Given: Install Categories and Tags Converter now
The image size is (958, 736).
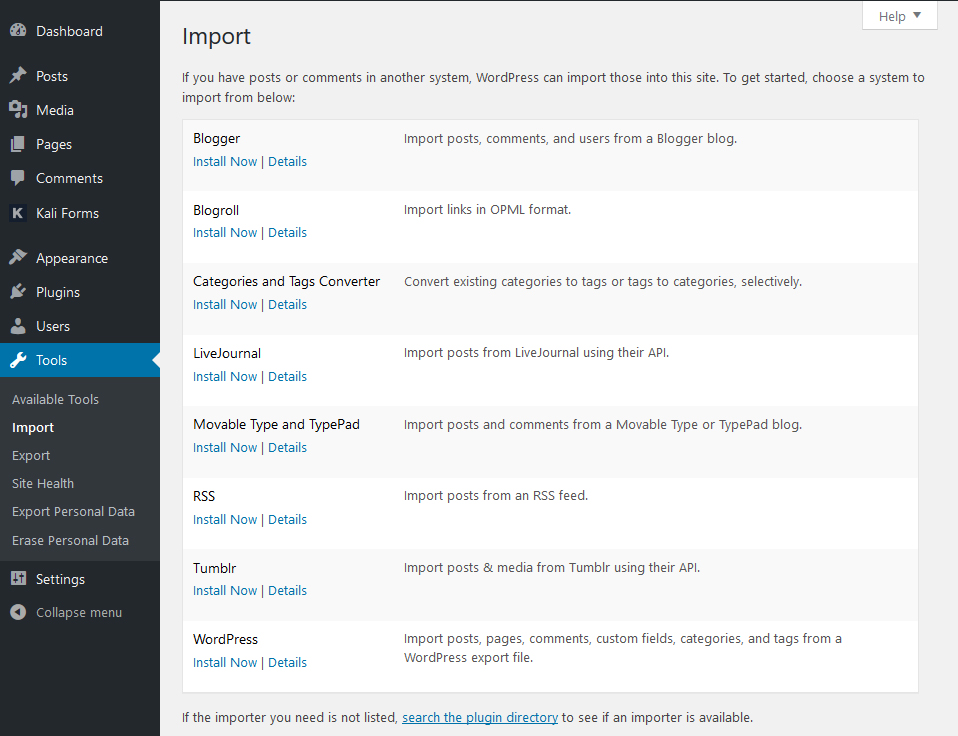Looking at the screenshot, I should pyautogui.click(x=225, y=305).
